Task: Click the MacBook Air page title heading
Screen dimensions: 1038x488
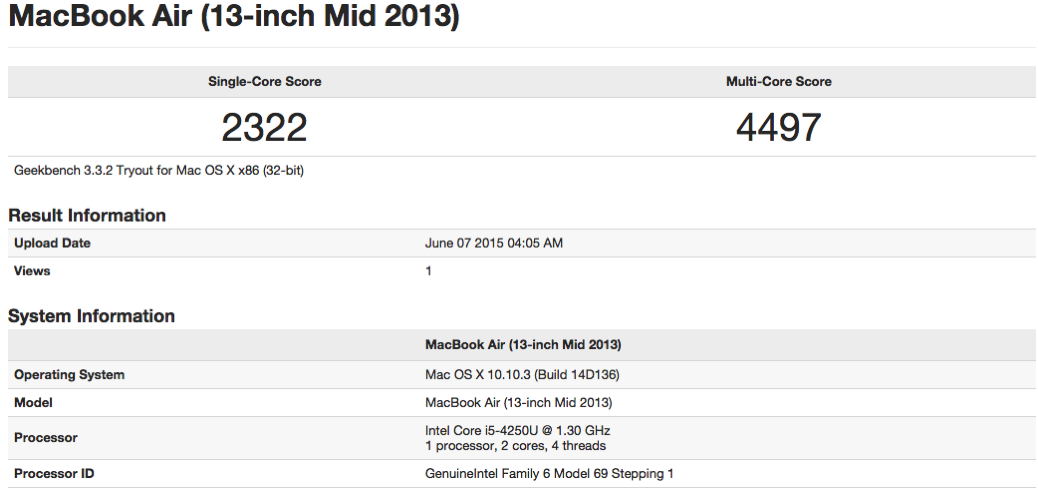Action: coord(234,17)
